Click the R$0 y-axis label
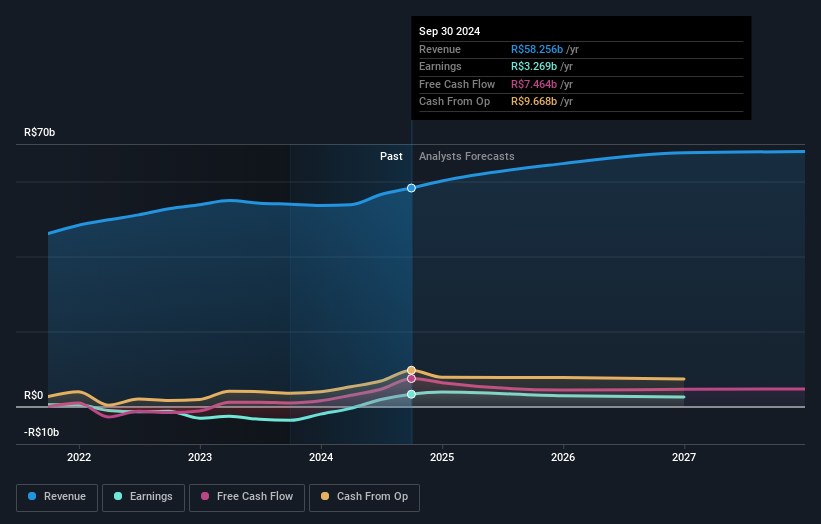821x524 pixels. click(x=34, y=395)
